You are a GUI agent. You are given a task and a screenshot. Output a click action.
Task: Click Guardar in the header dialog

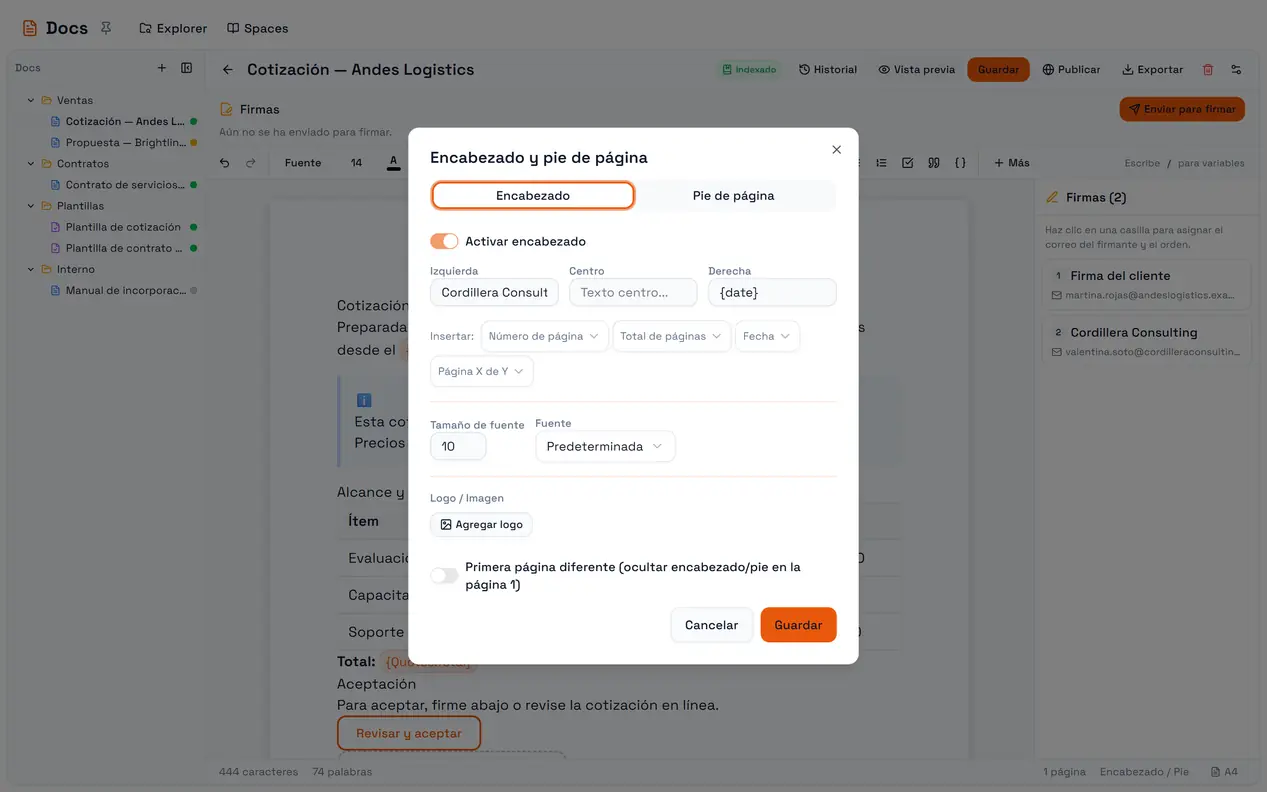tap(798, 625)
